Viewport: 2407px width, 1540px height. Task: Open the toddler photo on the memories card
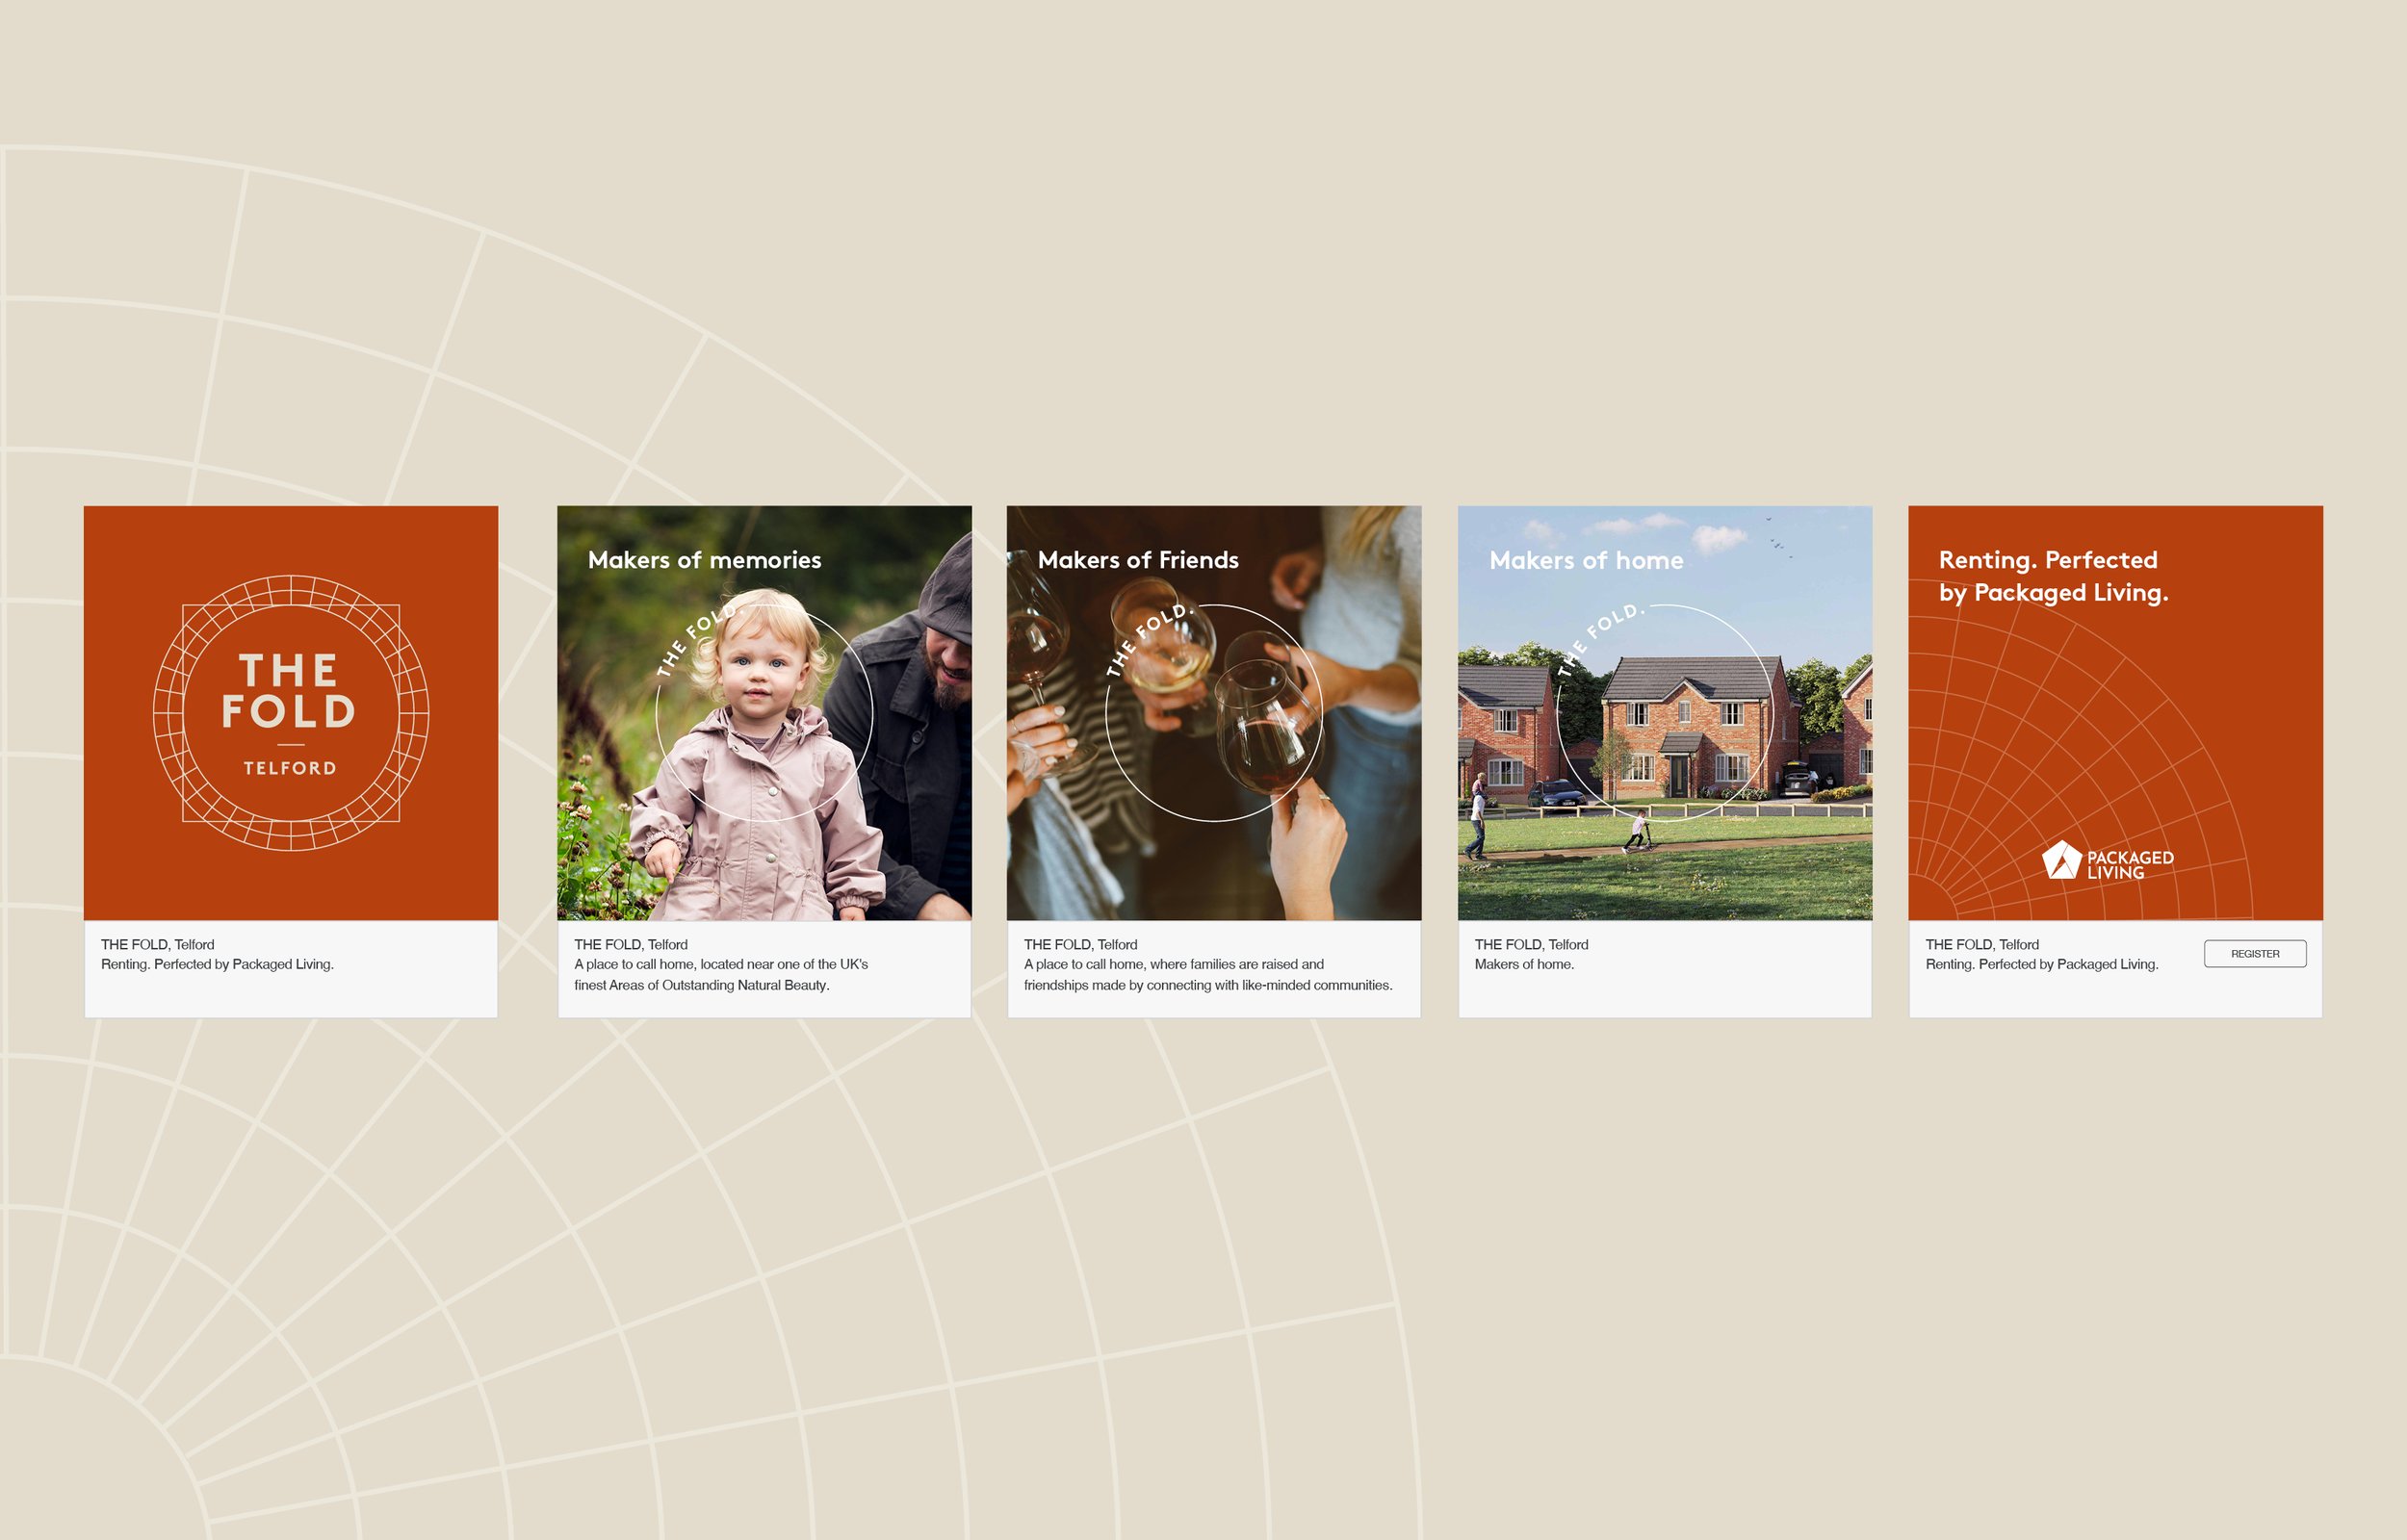click(764, 713)
